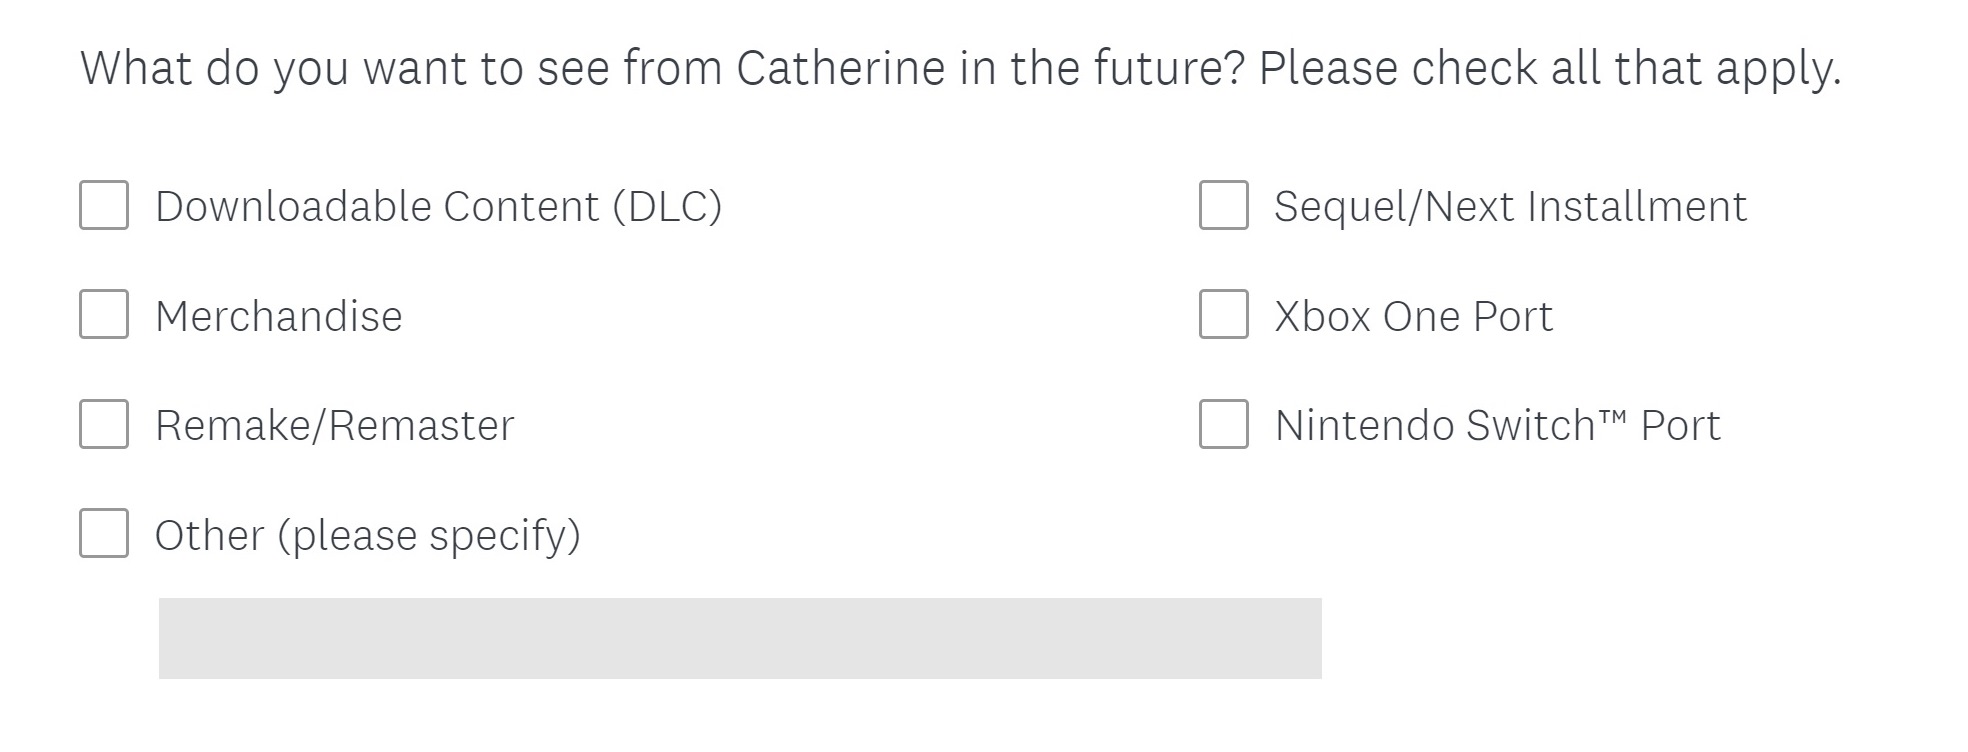This screenshot has height=752, width=1968.
Task: Click the Merchandise option label
Action: coord(278,317)
